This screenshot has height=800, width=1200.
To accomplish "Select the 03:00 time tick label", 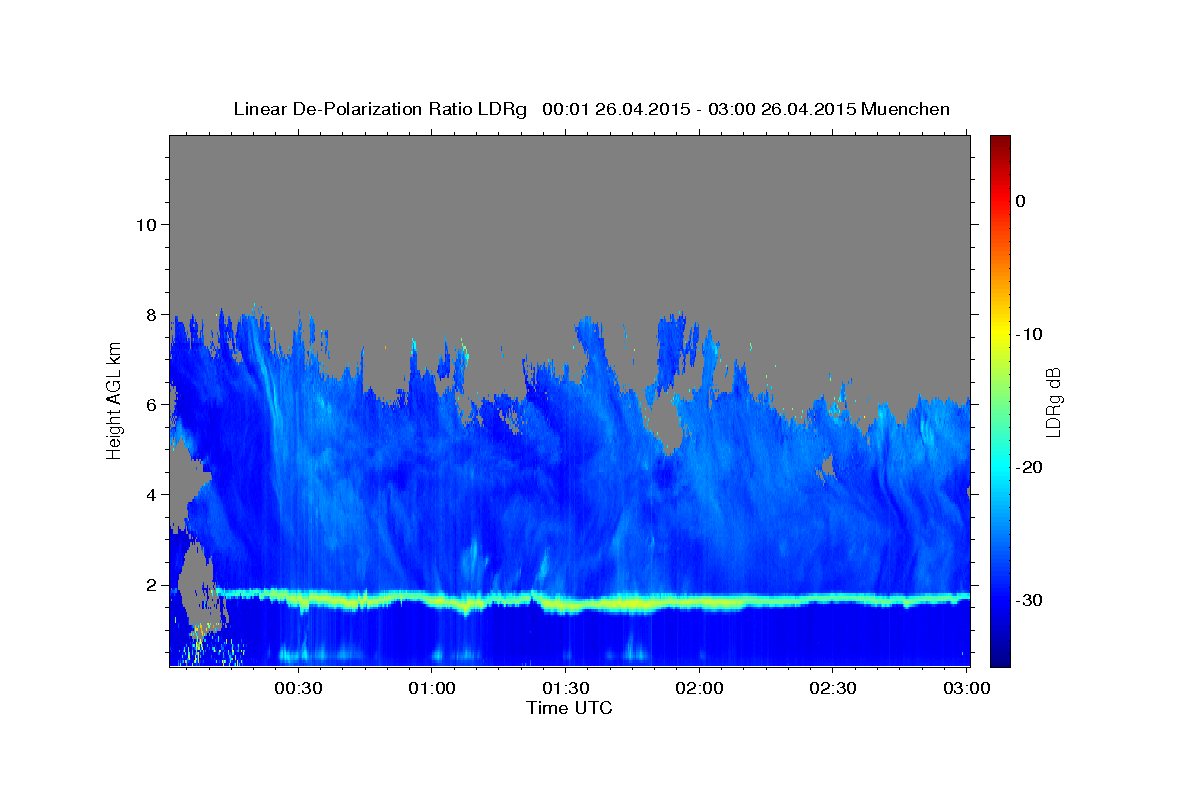I will pyautogui.click(x=966, y=689).
